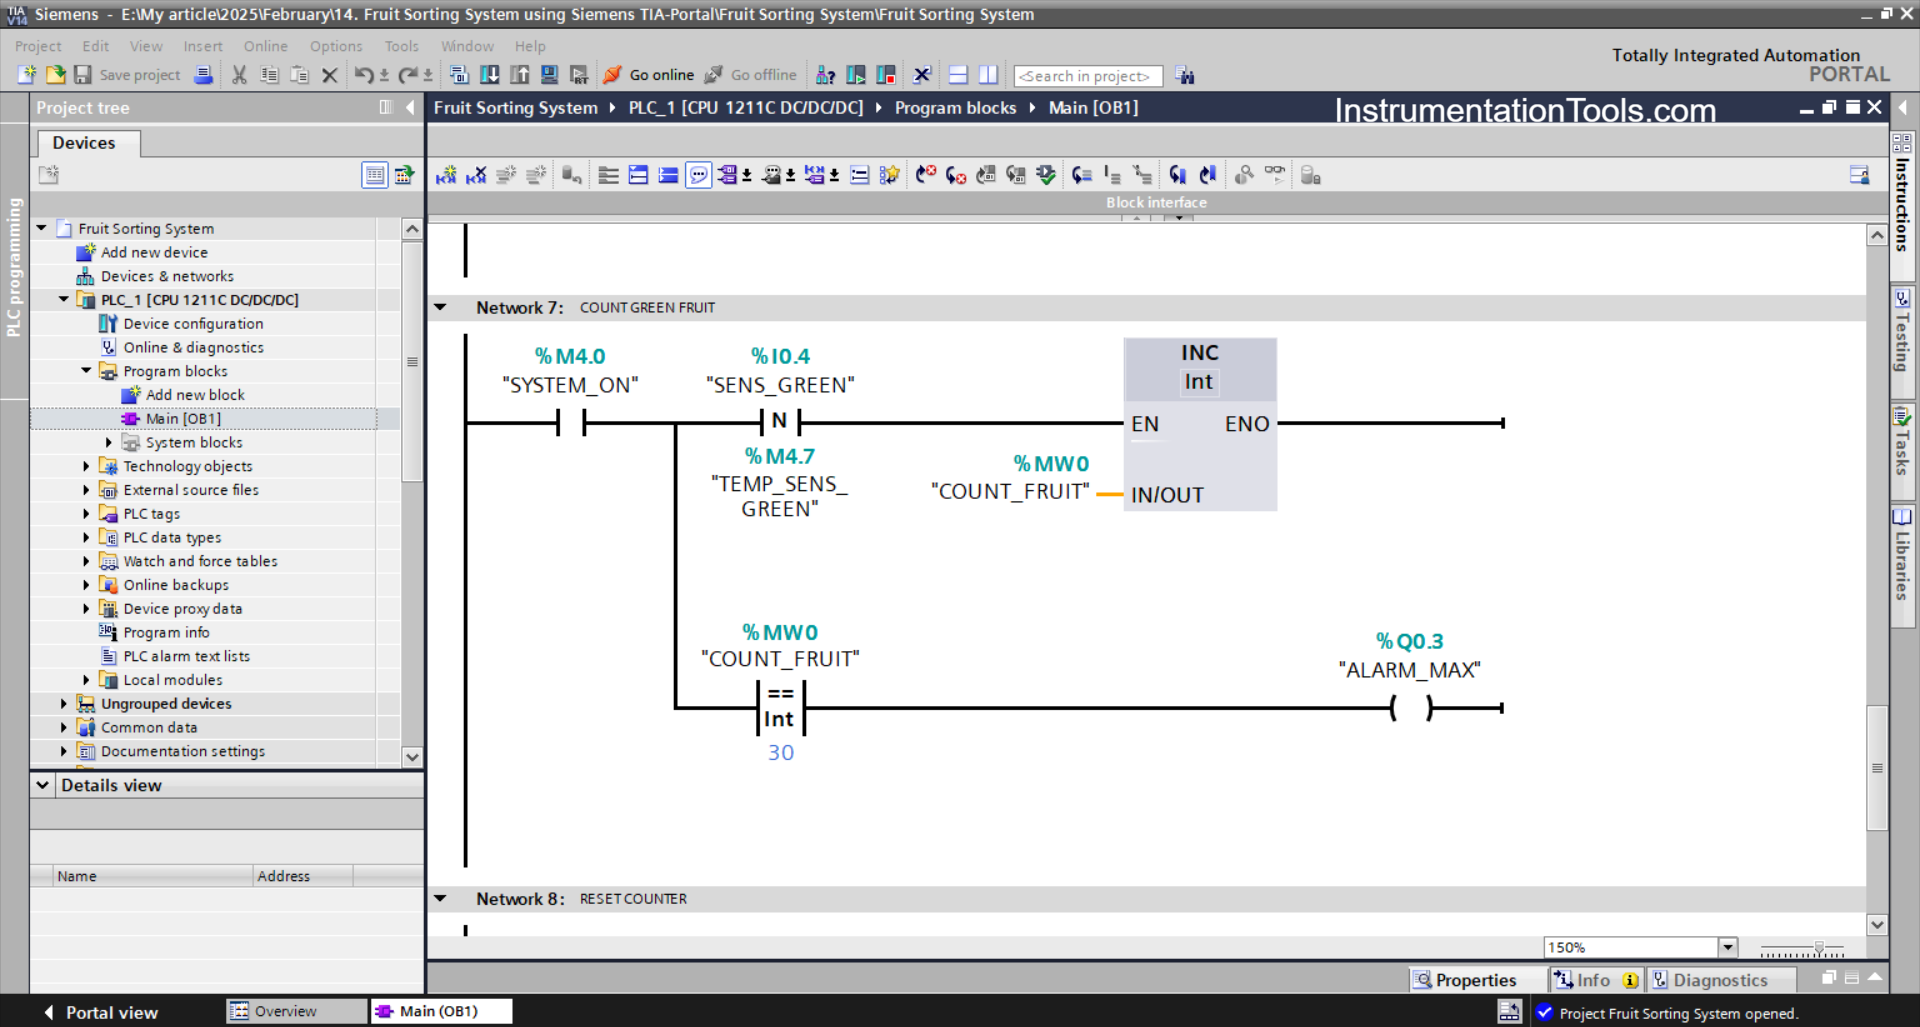Split editor space vertically icon

coord(988,75)
